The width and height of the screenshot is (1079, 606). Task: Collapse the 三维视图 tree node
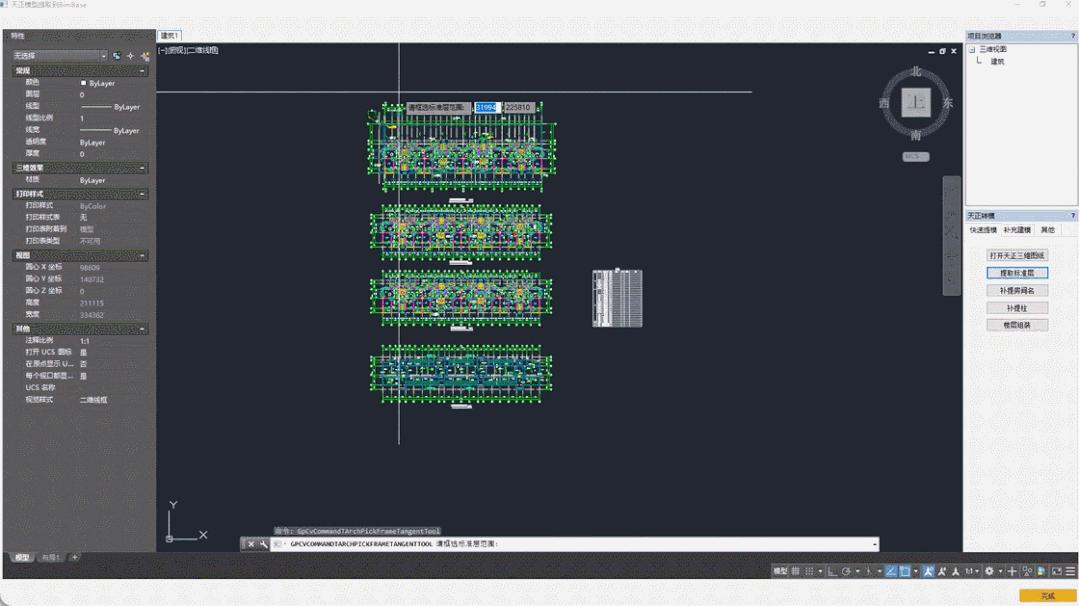pyautogui.click(x=971, y=49)
